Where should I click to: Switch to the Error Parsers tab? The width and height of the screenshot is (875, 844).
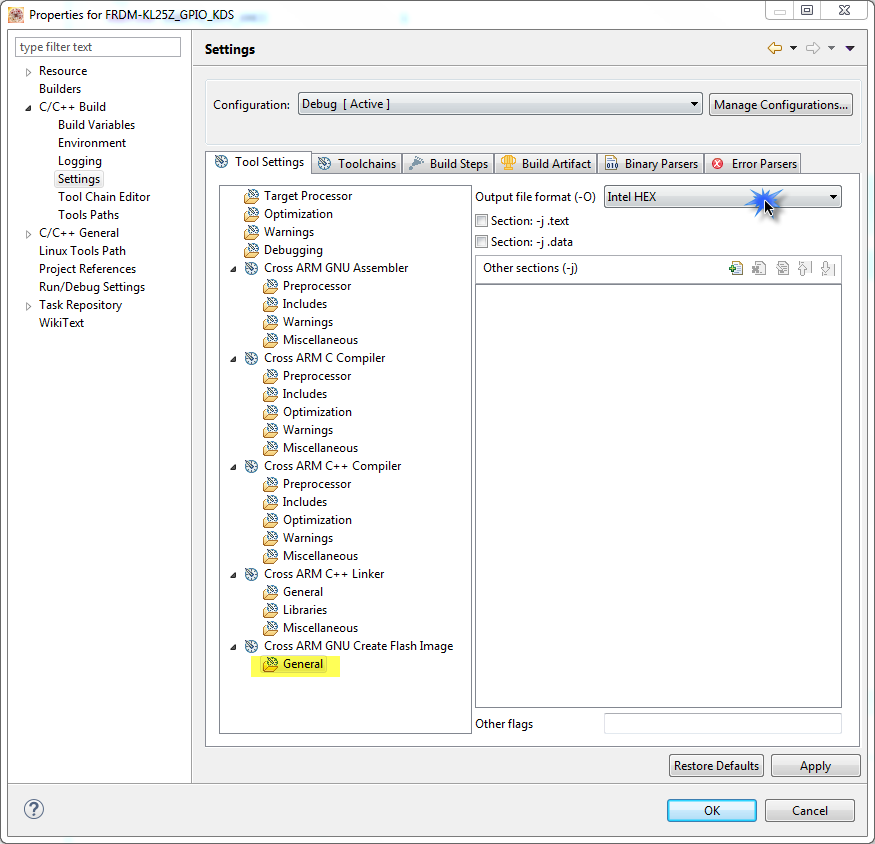point(753,164)
